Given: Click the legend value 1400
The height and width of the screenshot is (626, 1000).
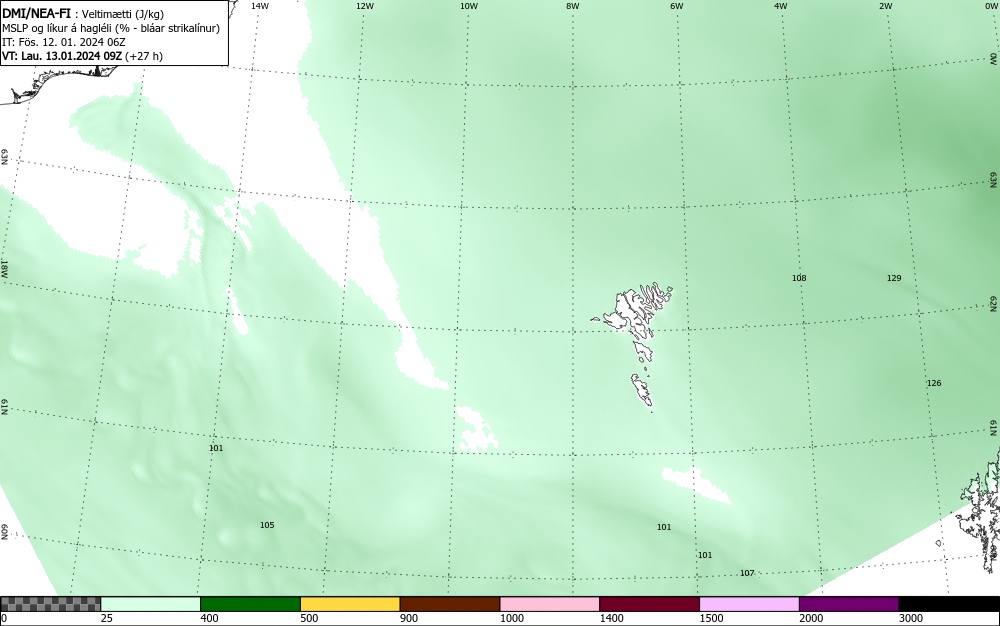Looking at the screenshot, I should coord(612,618).
